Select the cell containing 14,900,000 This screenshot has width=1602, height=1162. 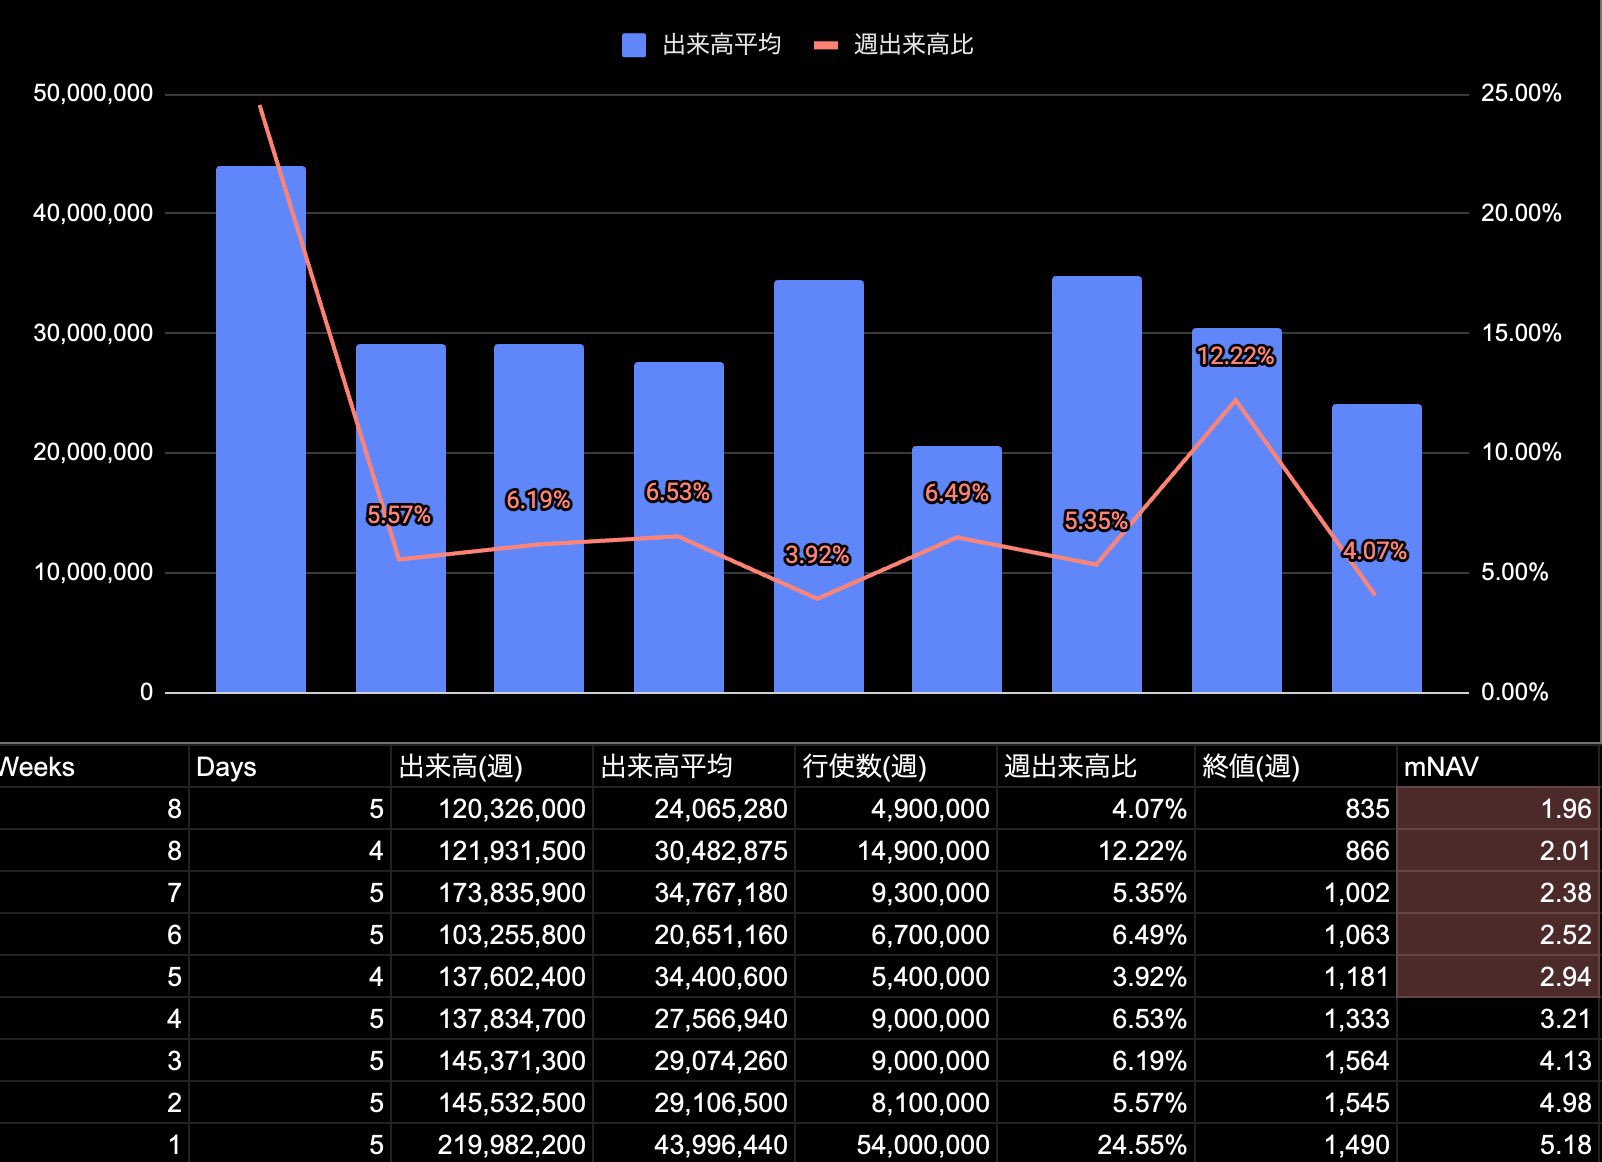coord(896,851)
